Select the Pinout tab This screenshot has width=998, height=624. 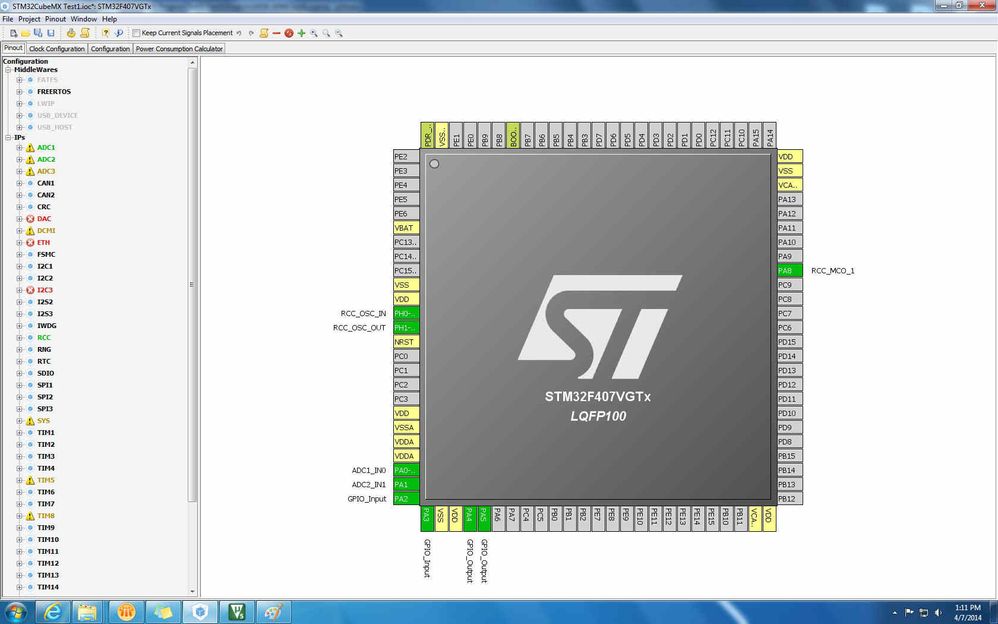point(13,48)
